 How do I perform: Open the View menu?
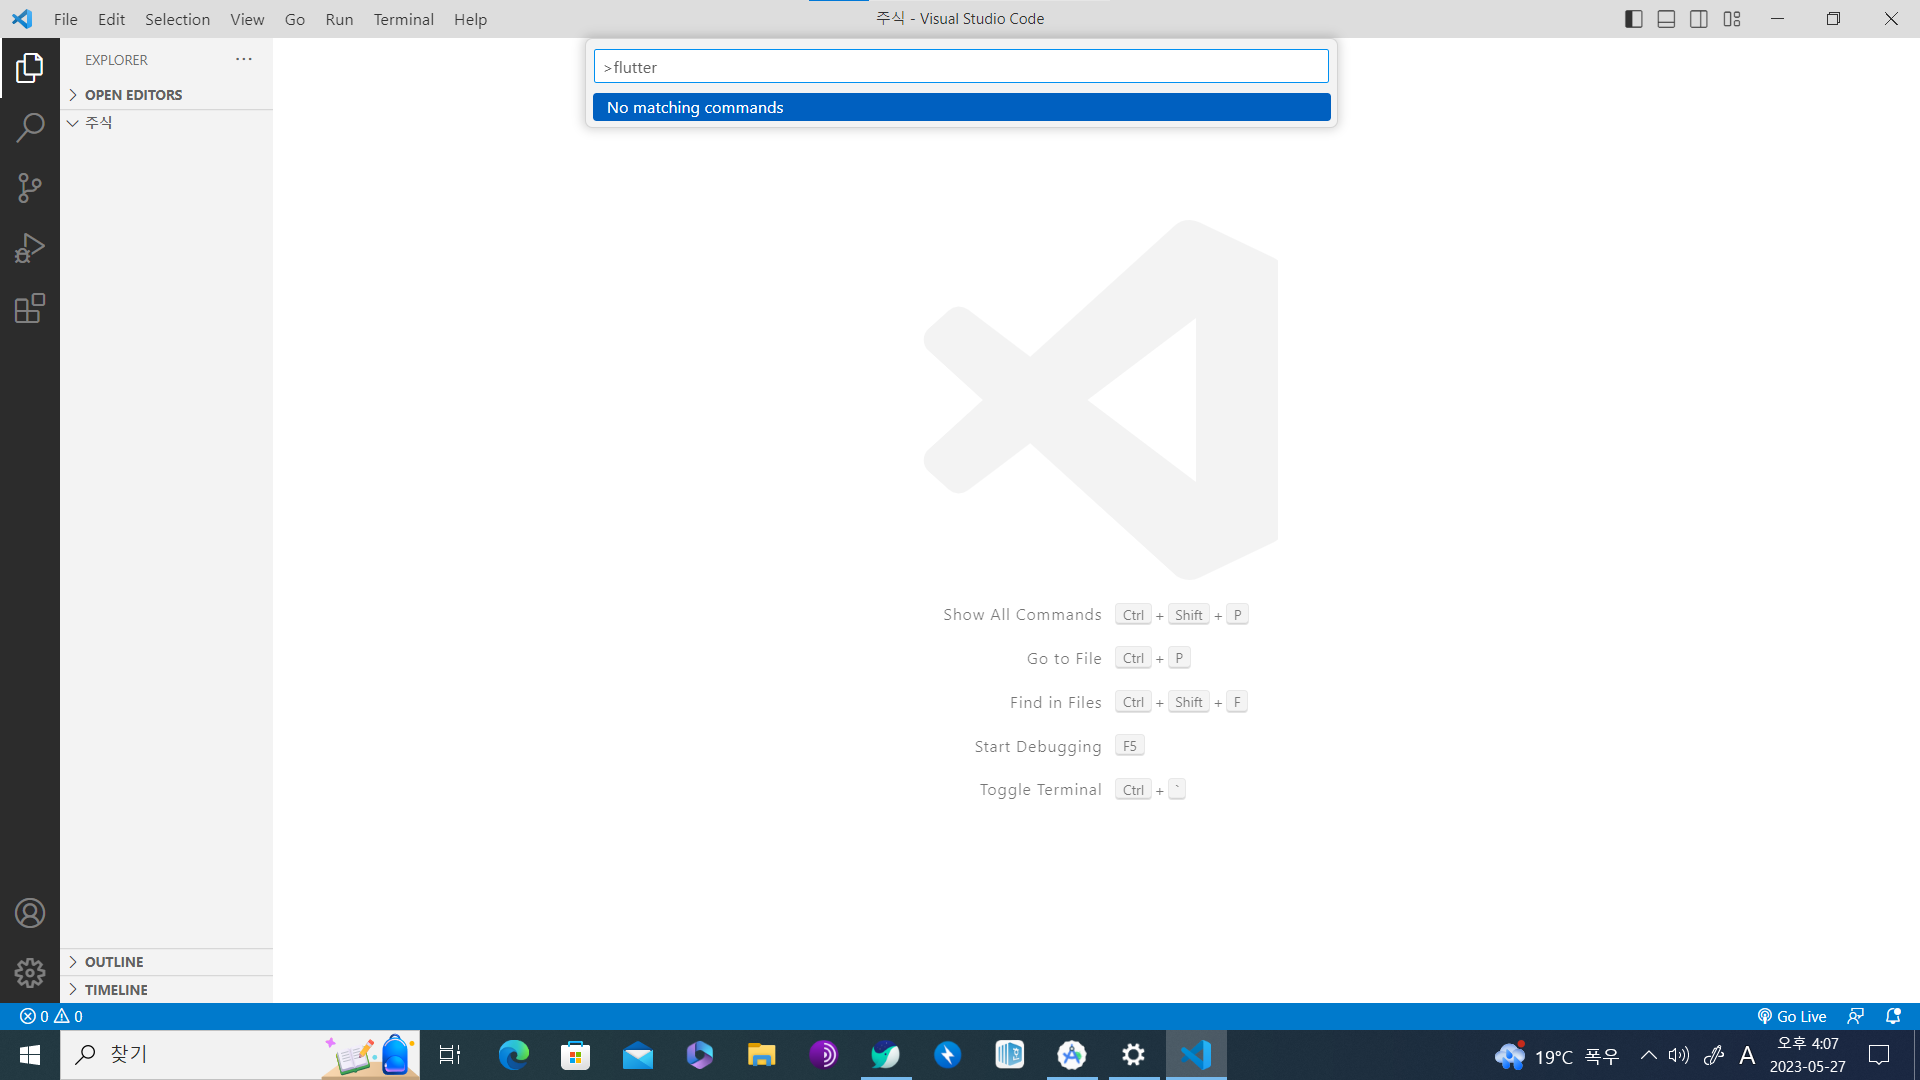[x=247, y=19]
